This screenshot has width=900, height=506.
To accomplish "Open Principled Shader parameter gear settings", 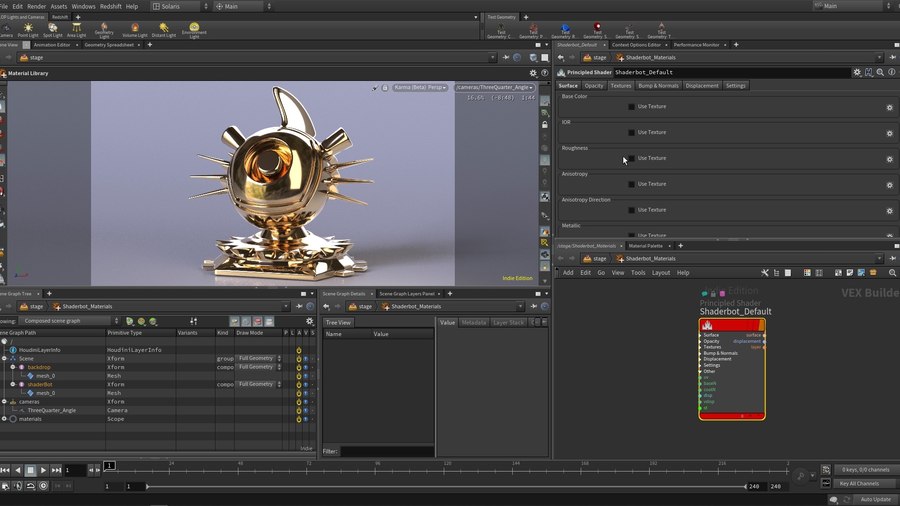I will tap(856, 72).
